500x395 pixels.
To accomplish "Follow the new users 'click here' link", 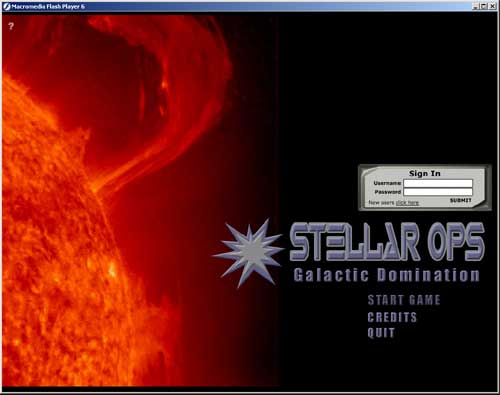I will pos(407,203).
